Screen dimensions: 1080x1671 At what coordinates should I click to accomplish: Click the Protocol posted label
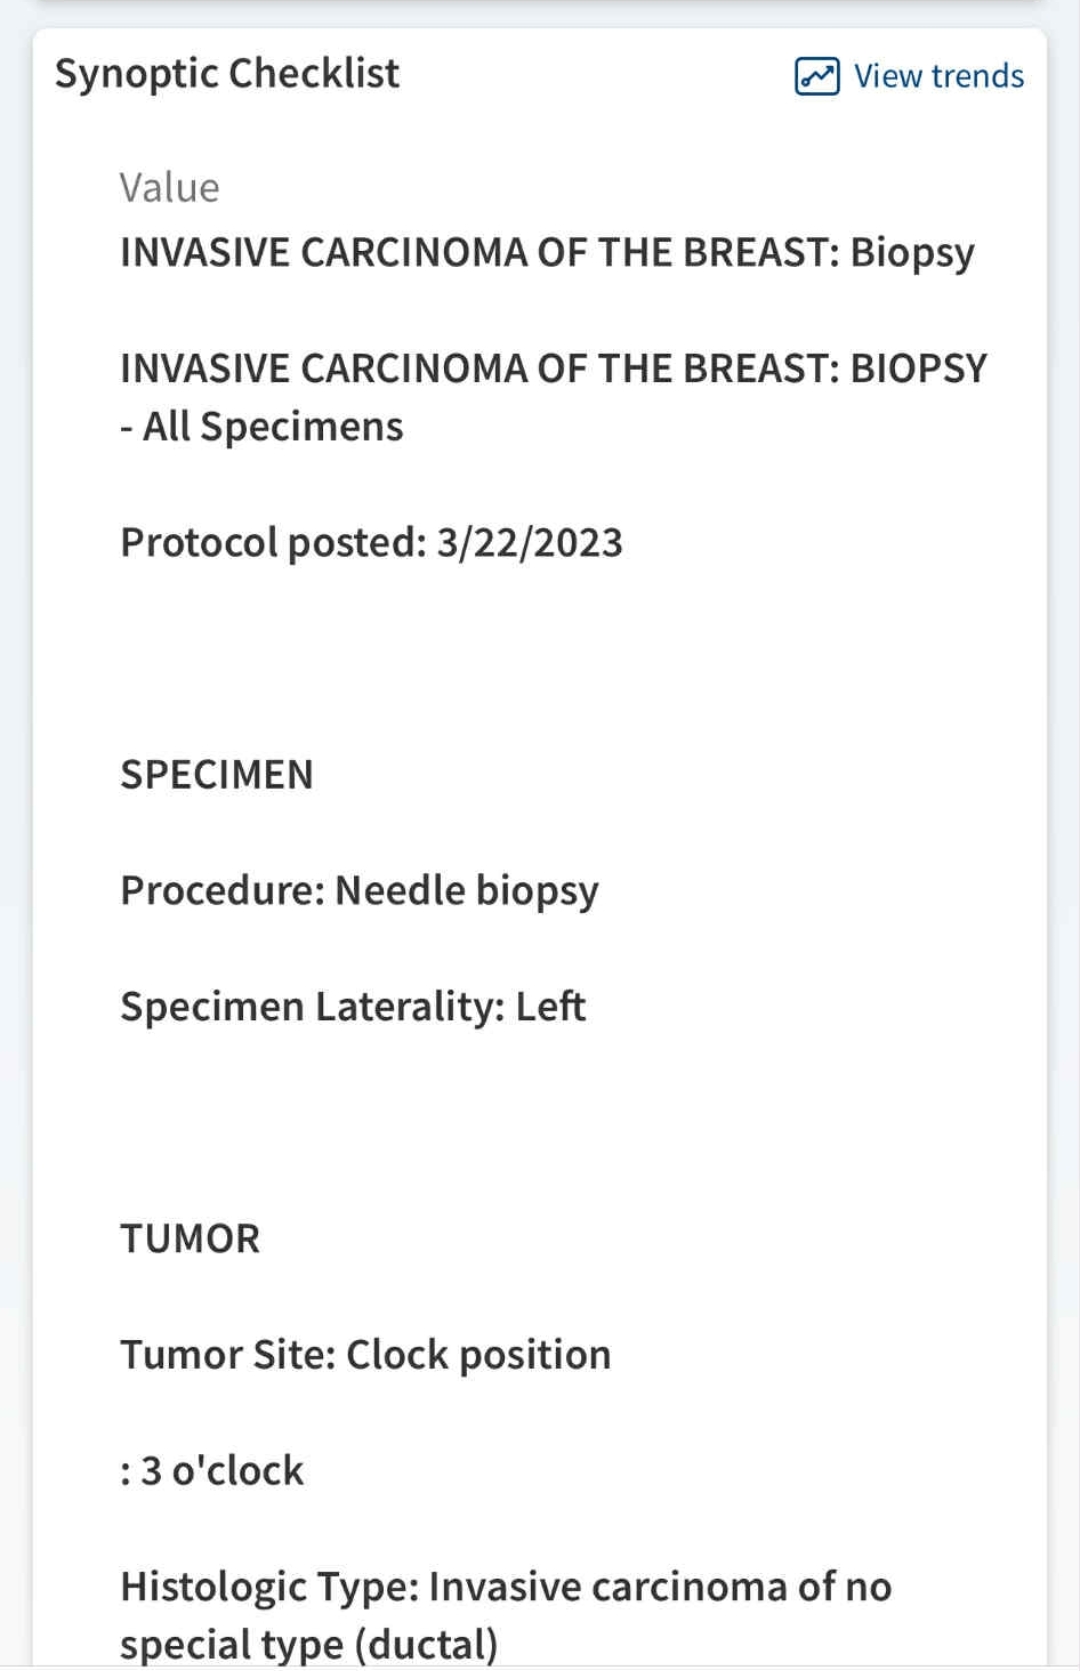[x=273, y=543]
